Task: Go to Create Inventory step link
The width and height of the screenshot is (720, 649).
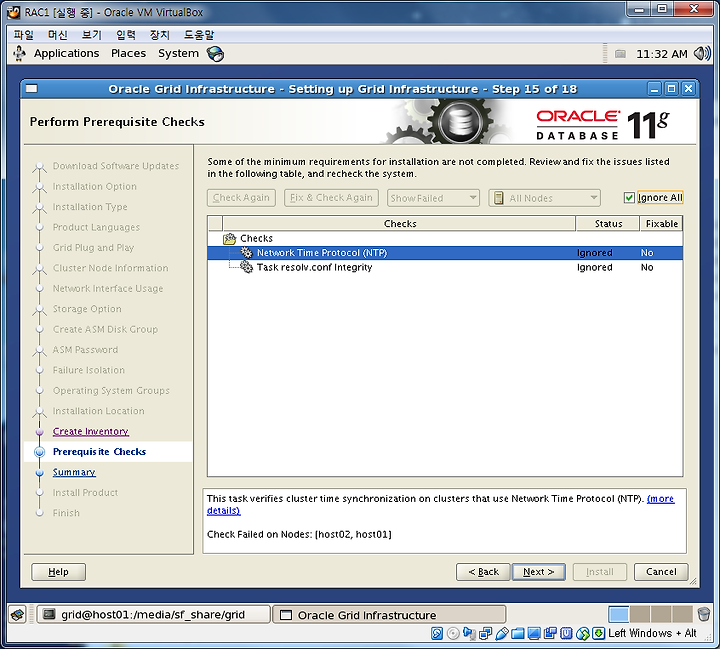Action: (x=90, y=431)
